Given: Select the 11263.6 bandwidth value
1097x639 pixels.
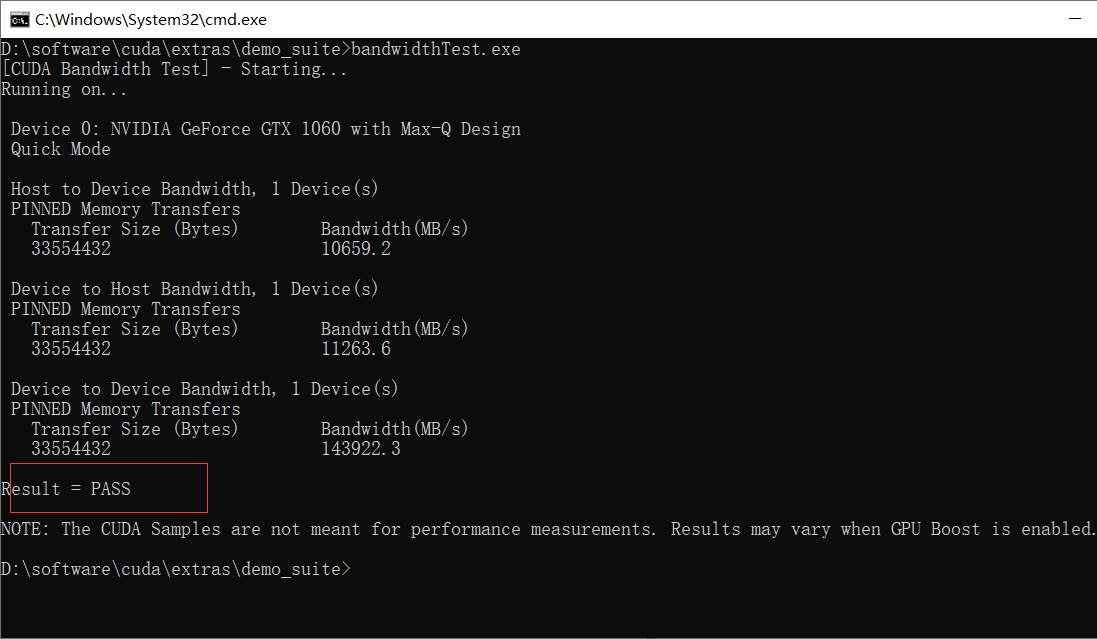Looking at the screenshot, I should (355, 348).
